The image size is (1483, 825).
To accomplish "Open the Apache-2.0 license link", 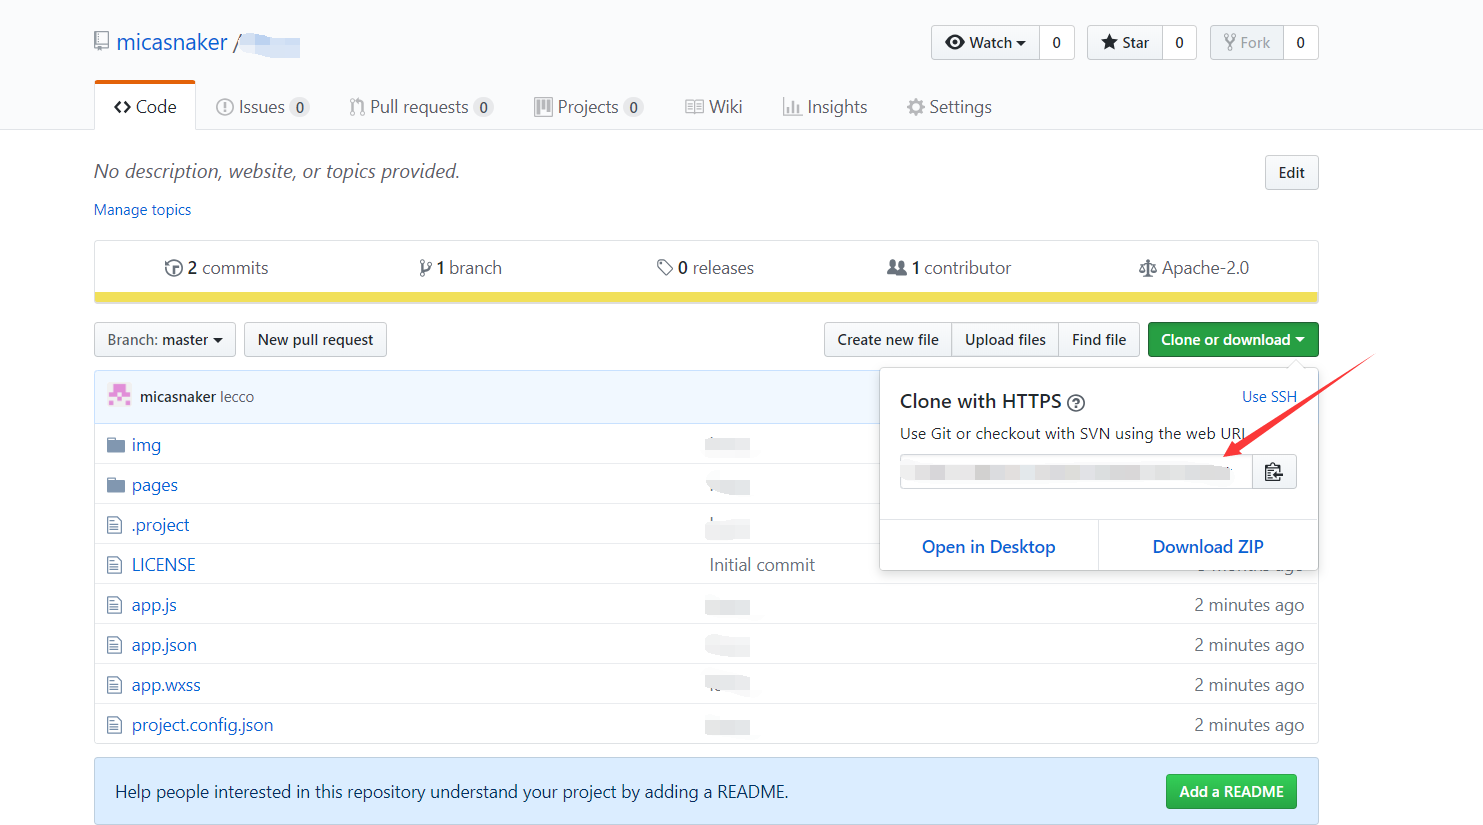I will point(1194,268).
